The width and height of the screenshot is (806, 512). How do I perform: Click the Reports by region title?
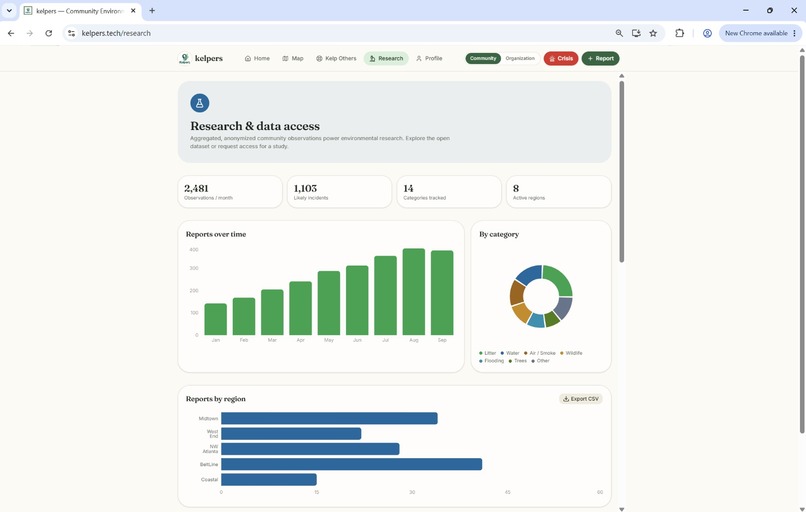[x=215, y=399]
